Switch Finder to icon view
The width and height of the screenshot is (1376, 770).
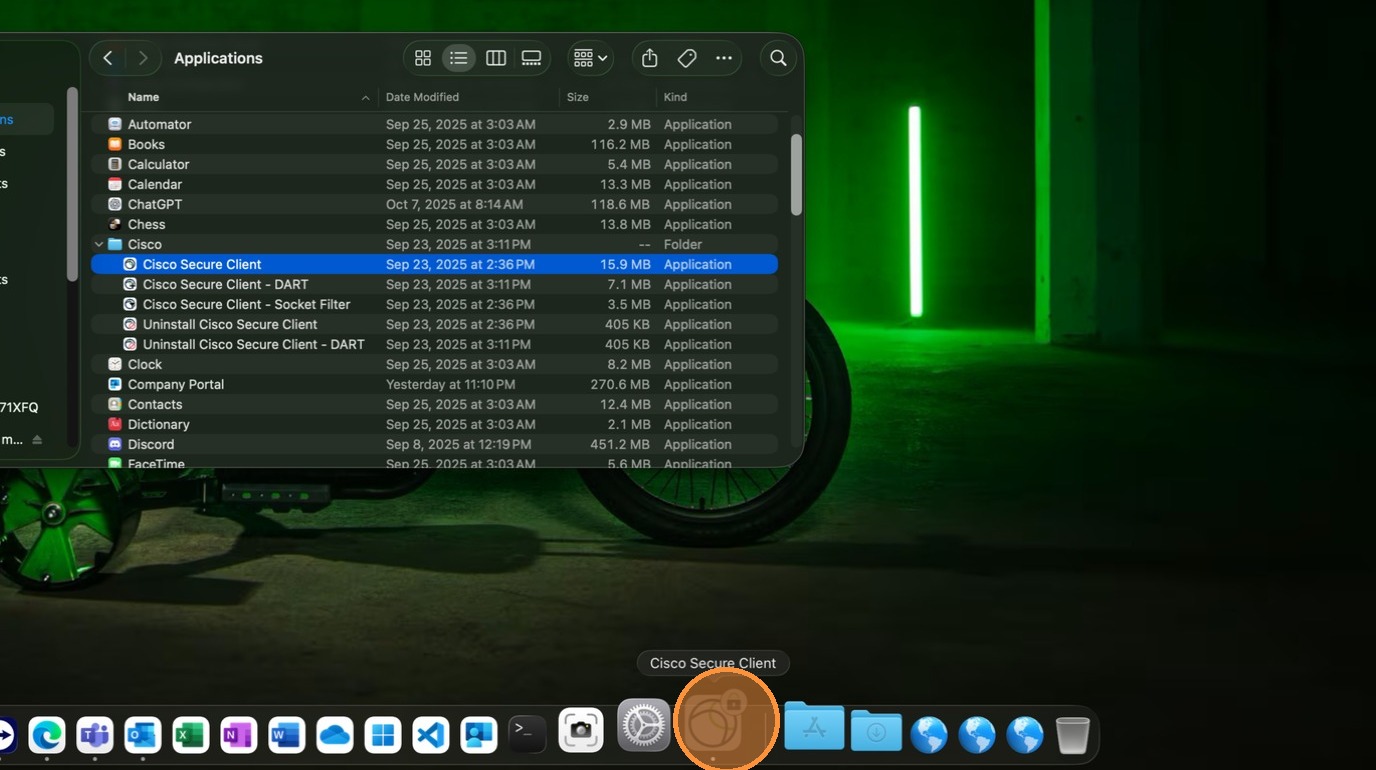click(x=423, y=58)
